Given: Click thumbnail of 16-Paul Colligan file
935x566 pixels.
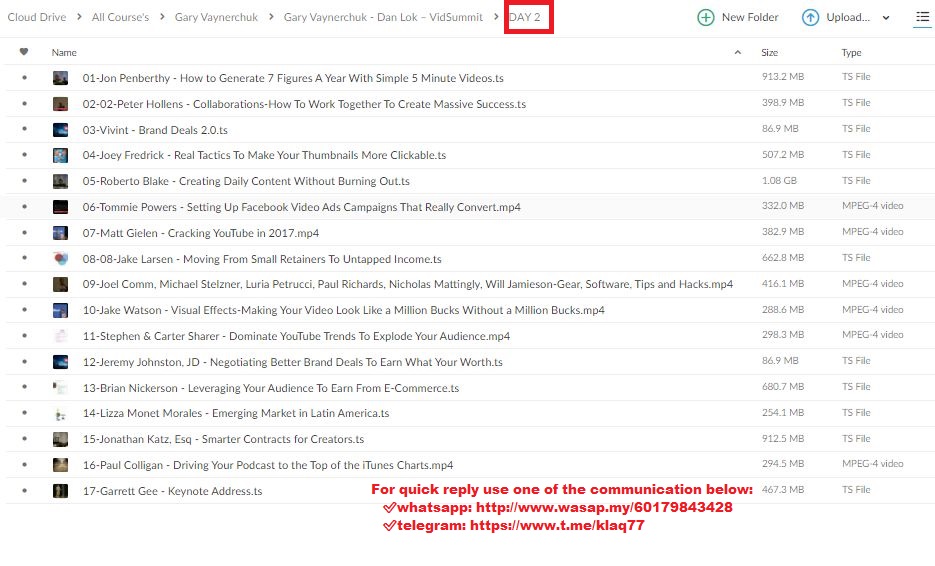Looking at the screenshot, I should tap(60, 465).
